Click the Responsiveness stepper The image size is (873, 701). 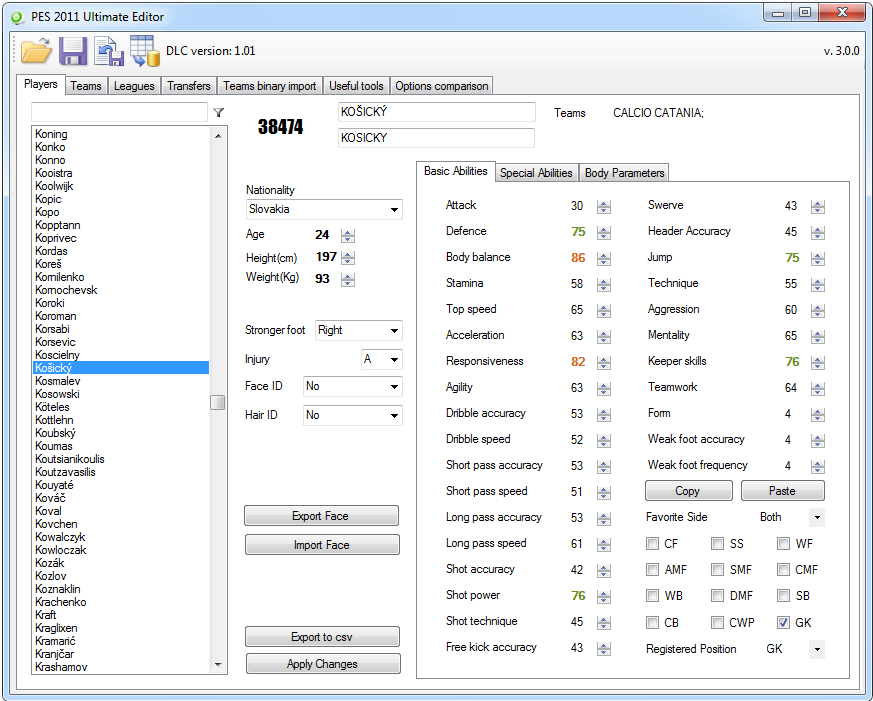604,362
